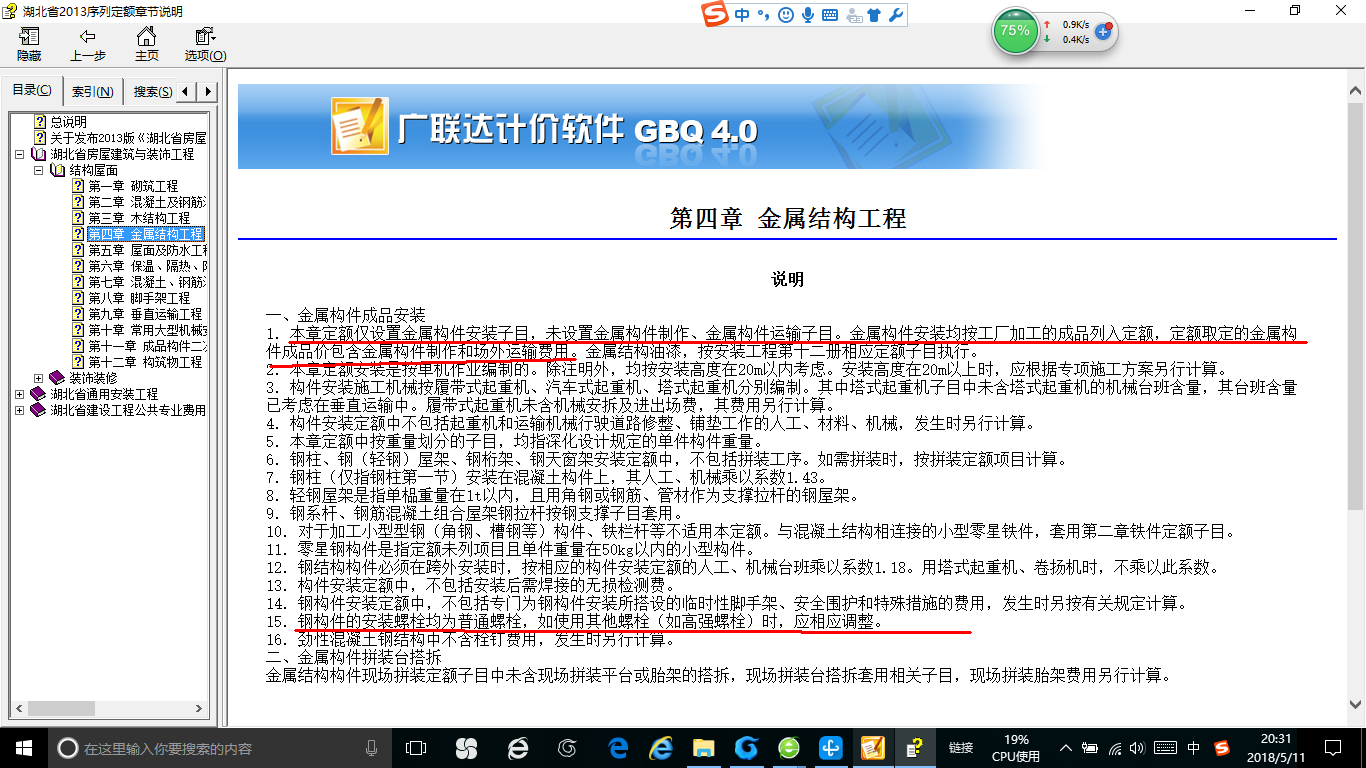Click the Sogou microphone voice input icon

pos(807,15)
